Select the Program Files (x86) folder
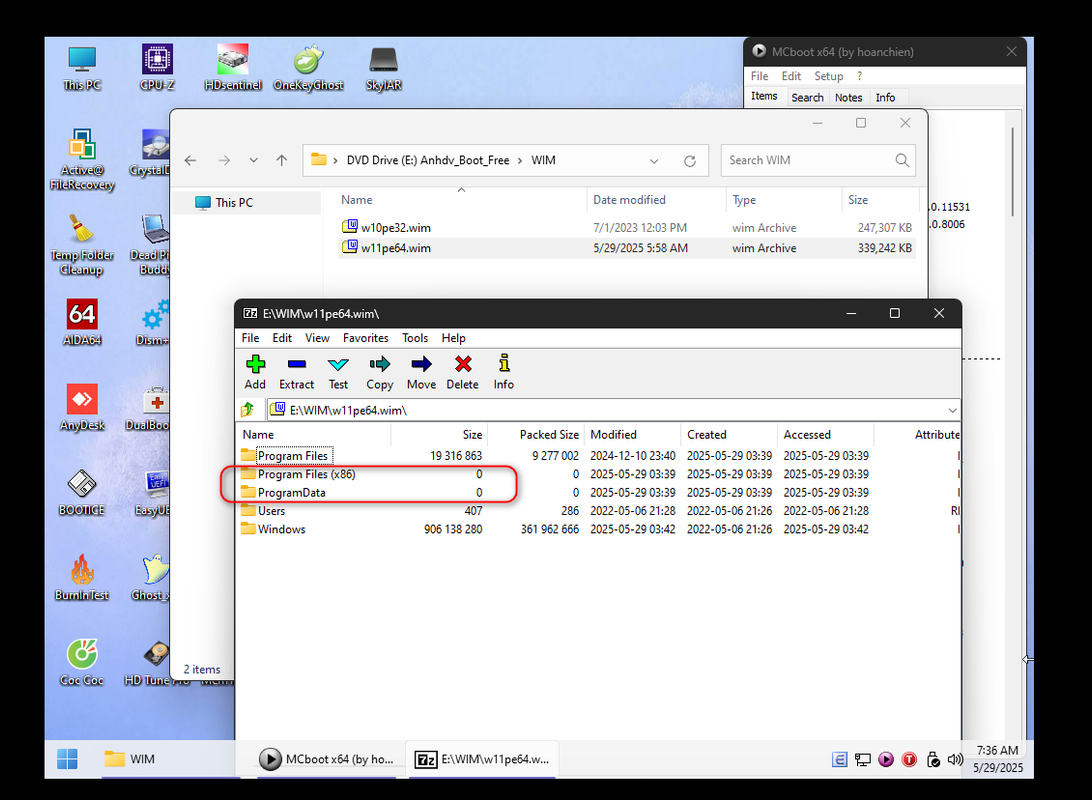The width and height of the screenshot is (1092, 800). pyautogui.click(x=599, y=474)
